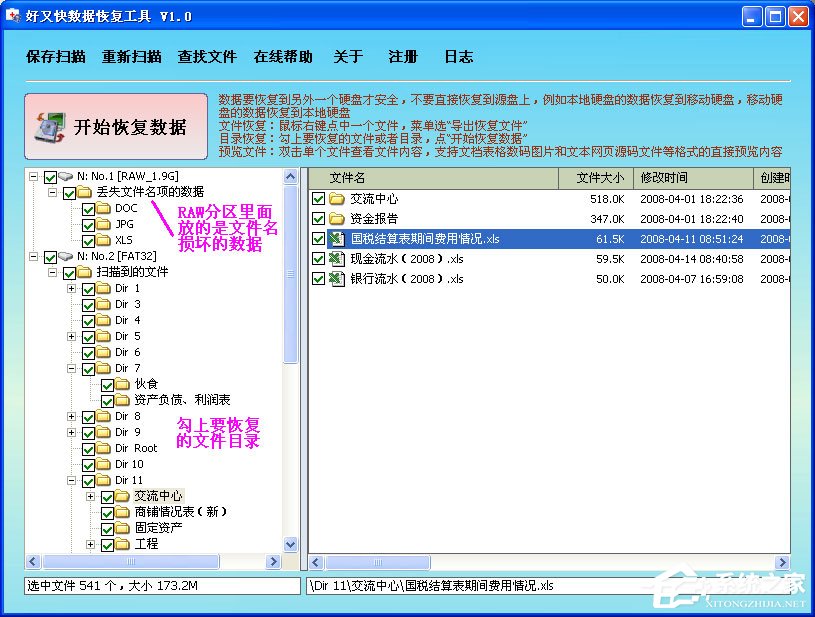815x617 pixels.
Task: Click the 注册 menu item
Action: point(402,57)
